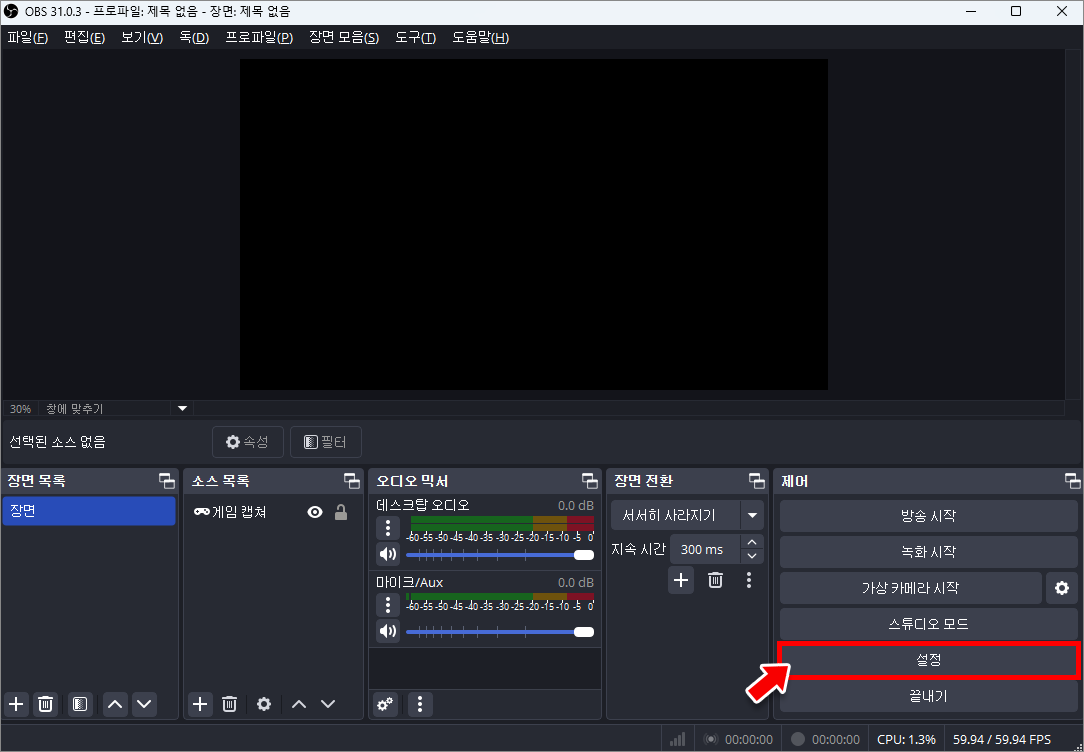Remove scene transition trash icon
Viewport: 1084px width, 752px height.
tap(716, 580)
